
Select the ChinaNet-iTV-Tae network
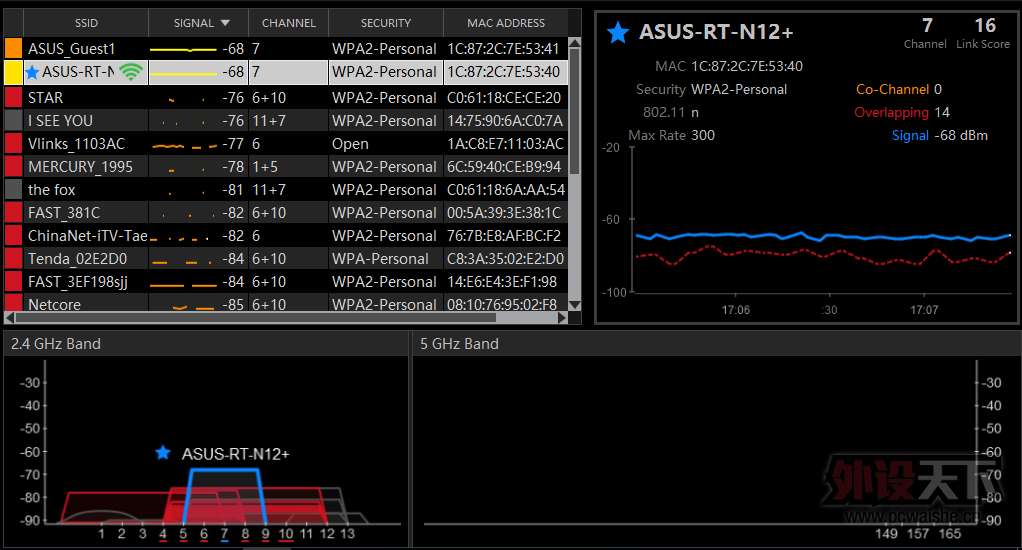[286, 235]
